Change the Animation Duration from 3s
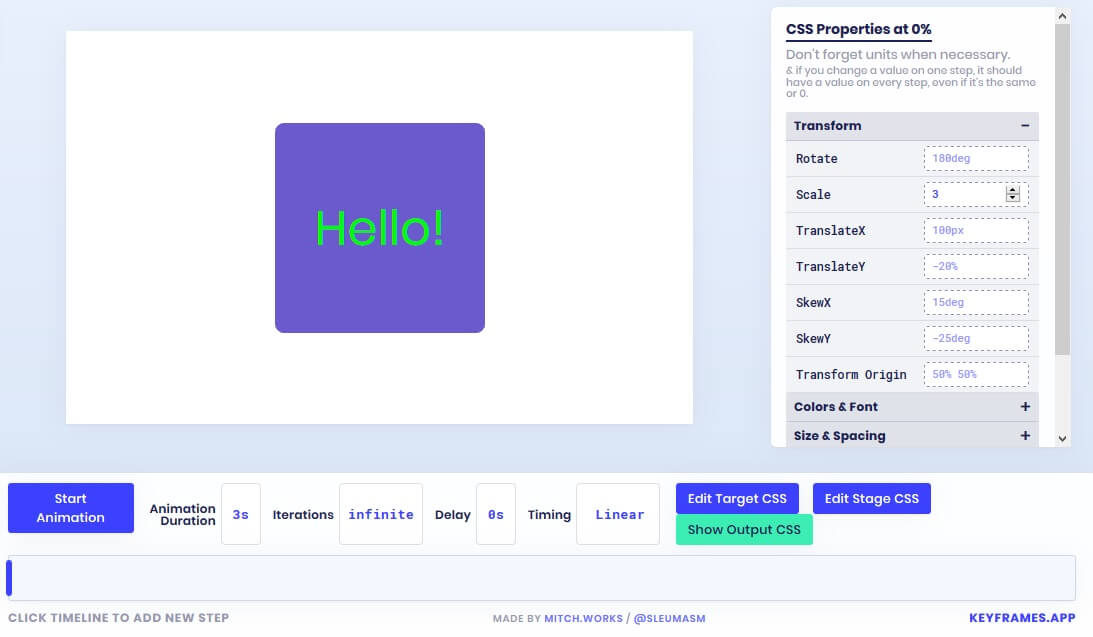 240,514
